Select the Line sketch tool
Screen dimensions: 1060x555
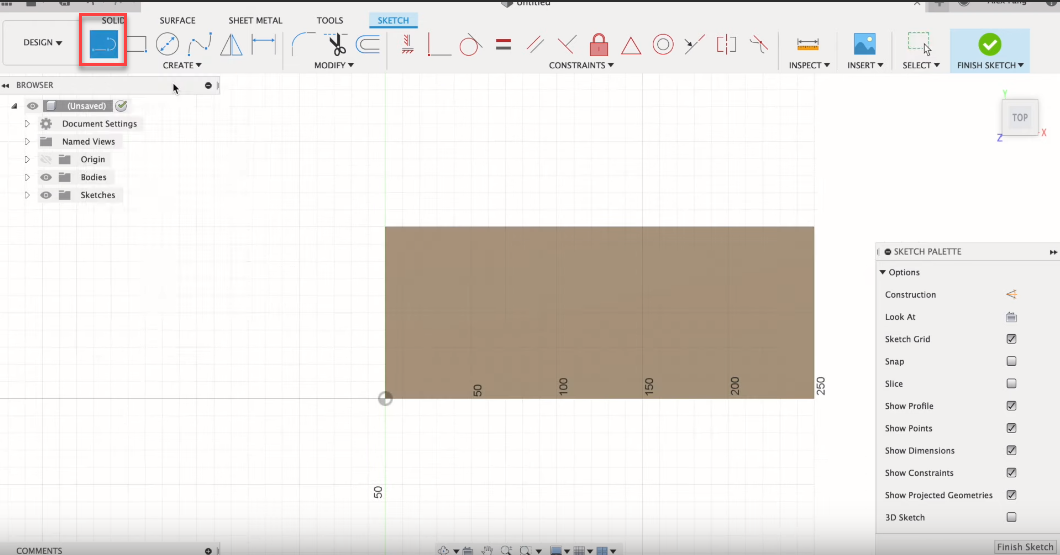[x=103, y=45]
